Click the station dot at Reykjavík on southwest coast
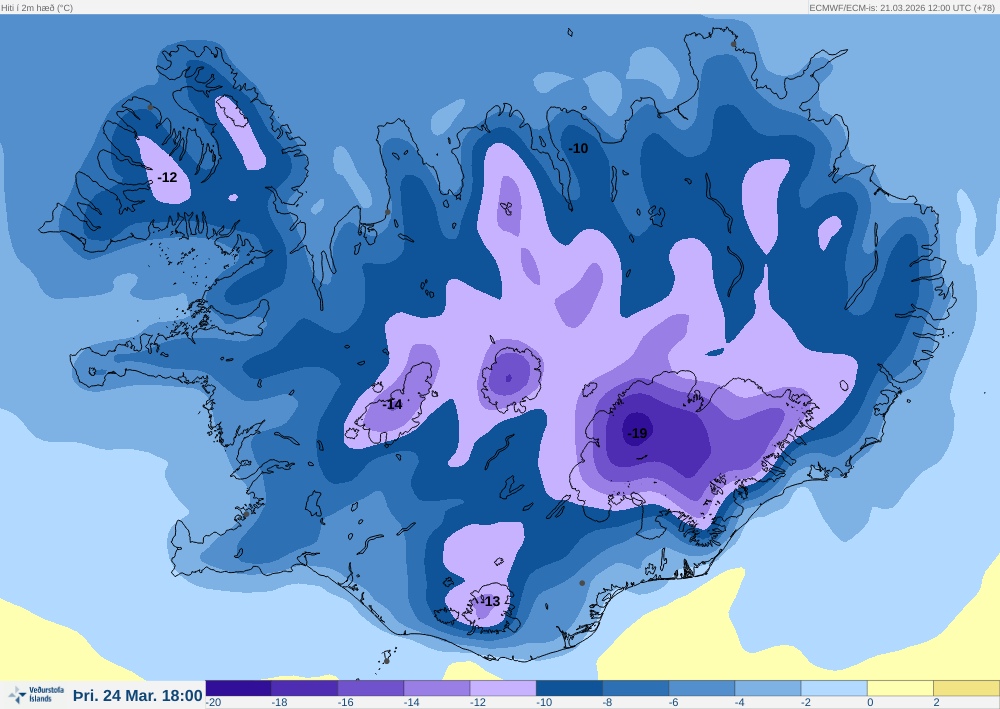This screenshot has width=1000, height=709. pyautogui.click(x=246, y=514)
